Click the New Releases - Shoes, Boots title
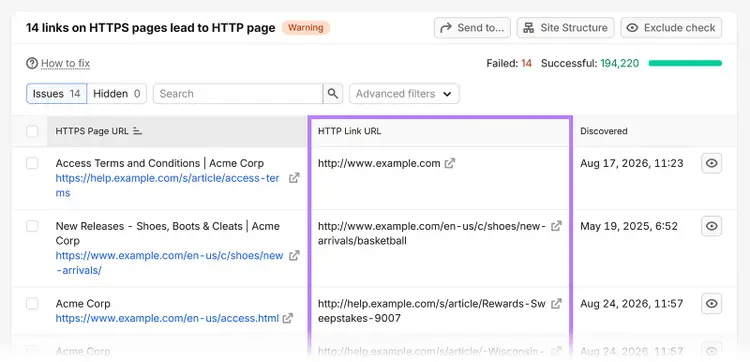 (x=167, y=233)
